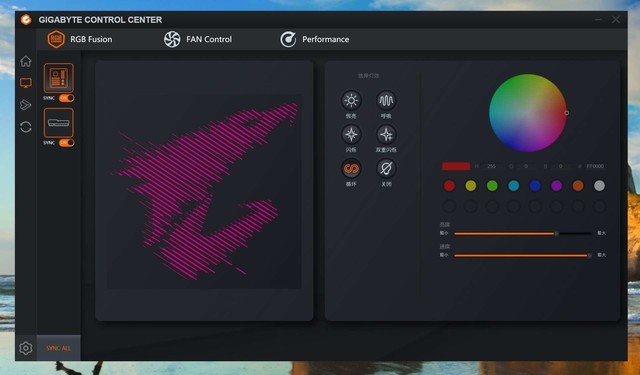The height and width of the screenshot is (375, 640).
Task: Click the FF0000 hex color field
Action: click(x=595, y=166)
